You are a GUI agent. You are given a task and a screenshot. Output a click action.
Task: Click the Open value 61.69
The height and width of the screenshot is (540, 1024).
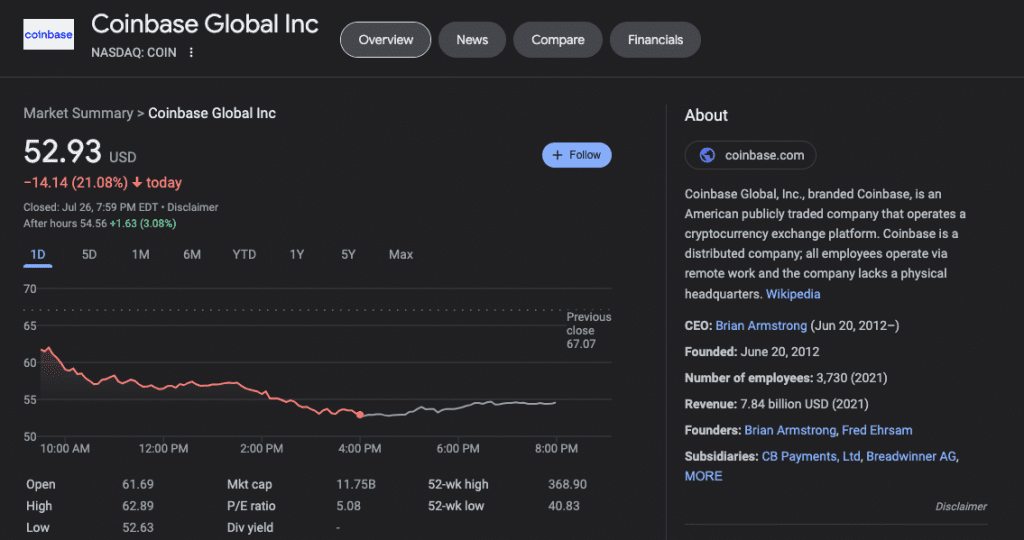point(138,484)
